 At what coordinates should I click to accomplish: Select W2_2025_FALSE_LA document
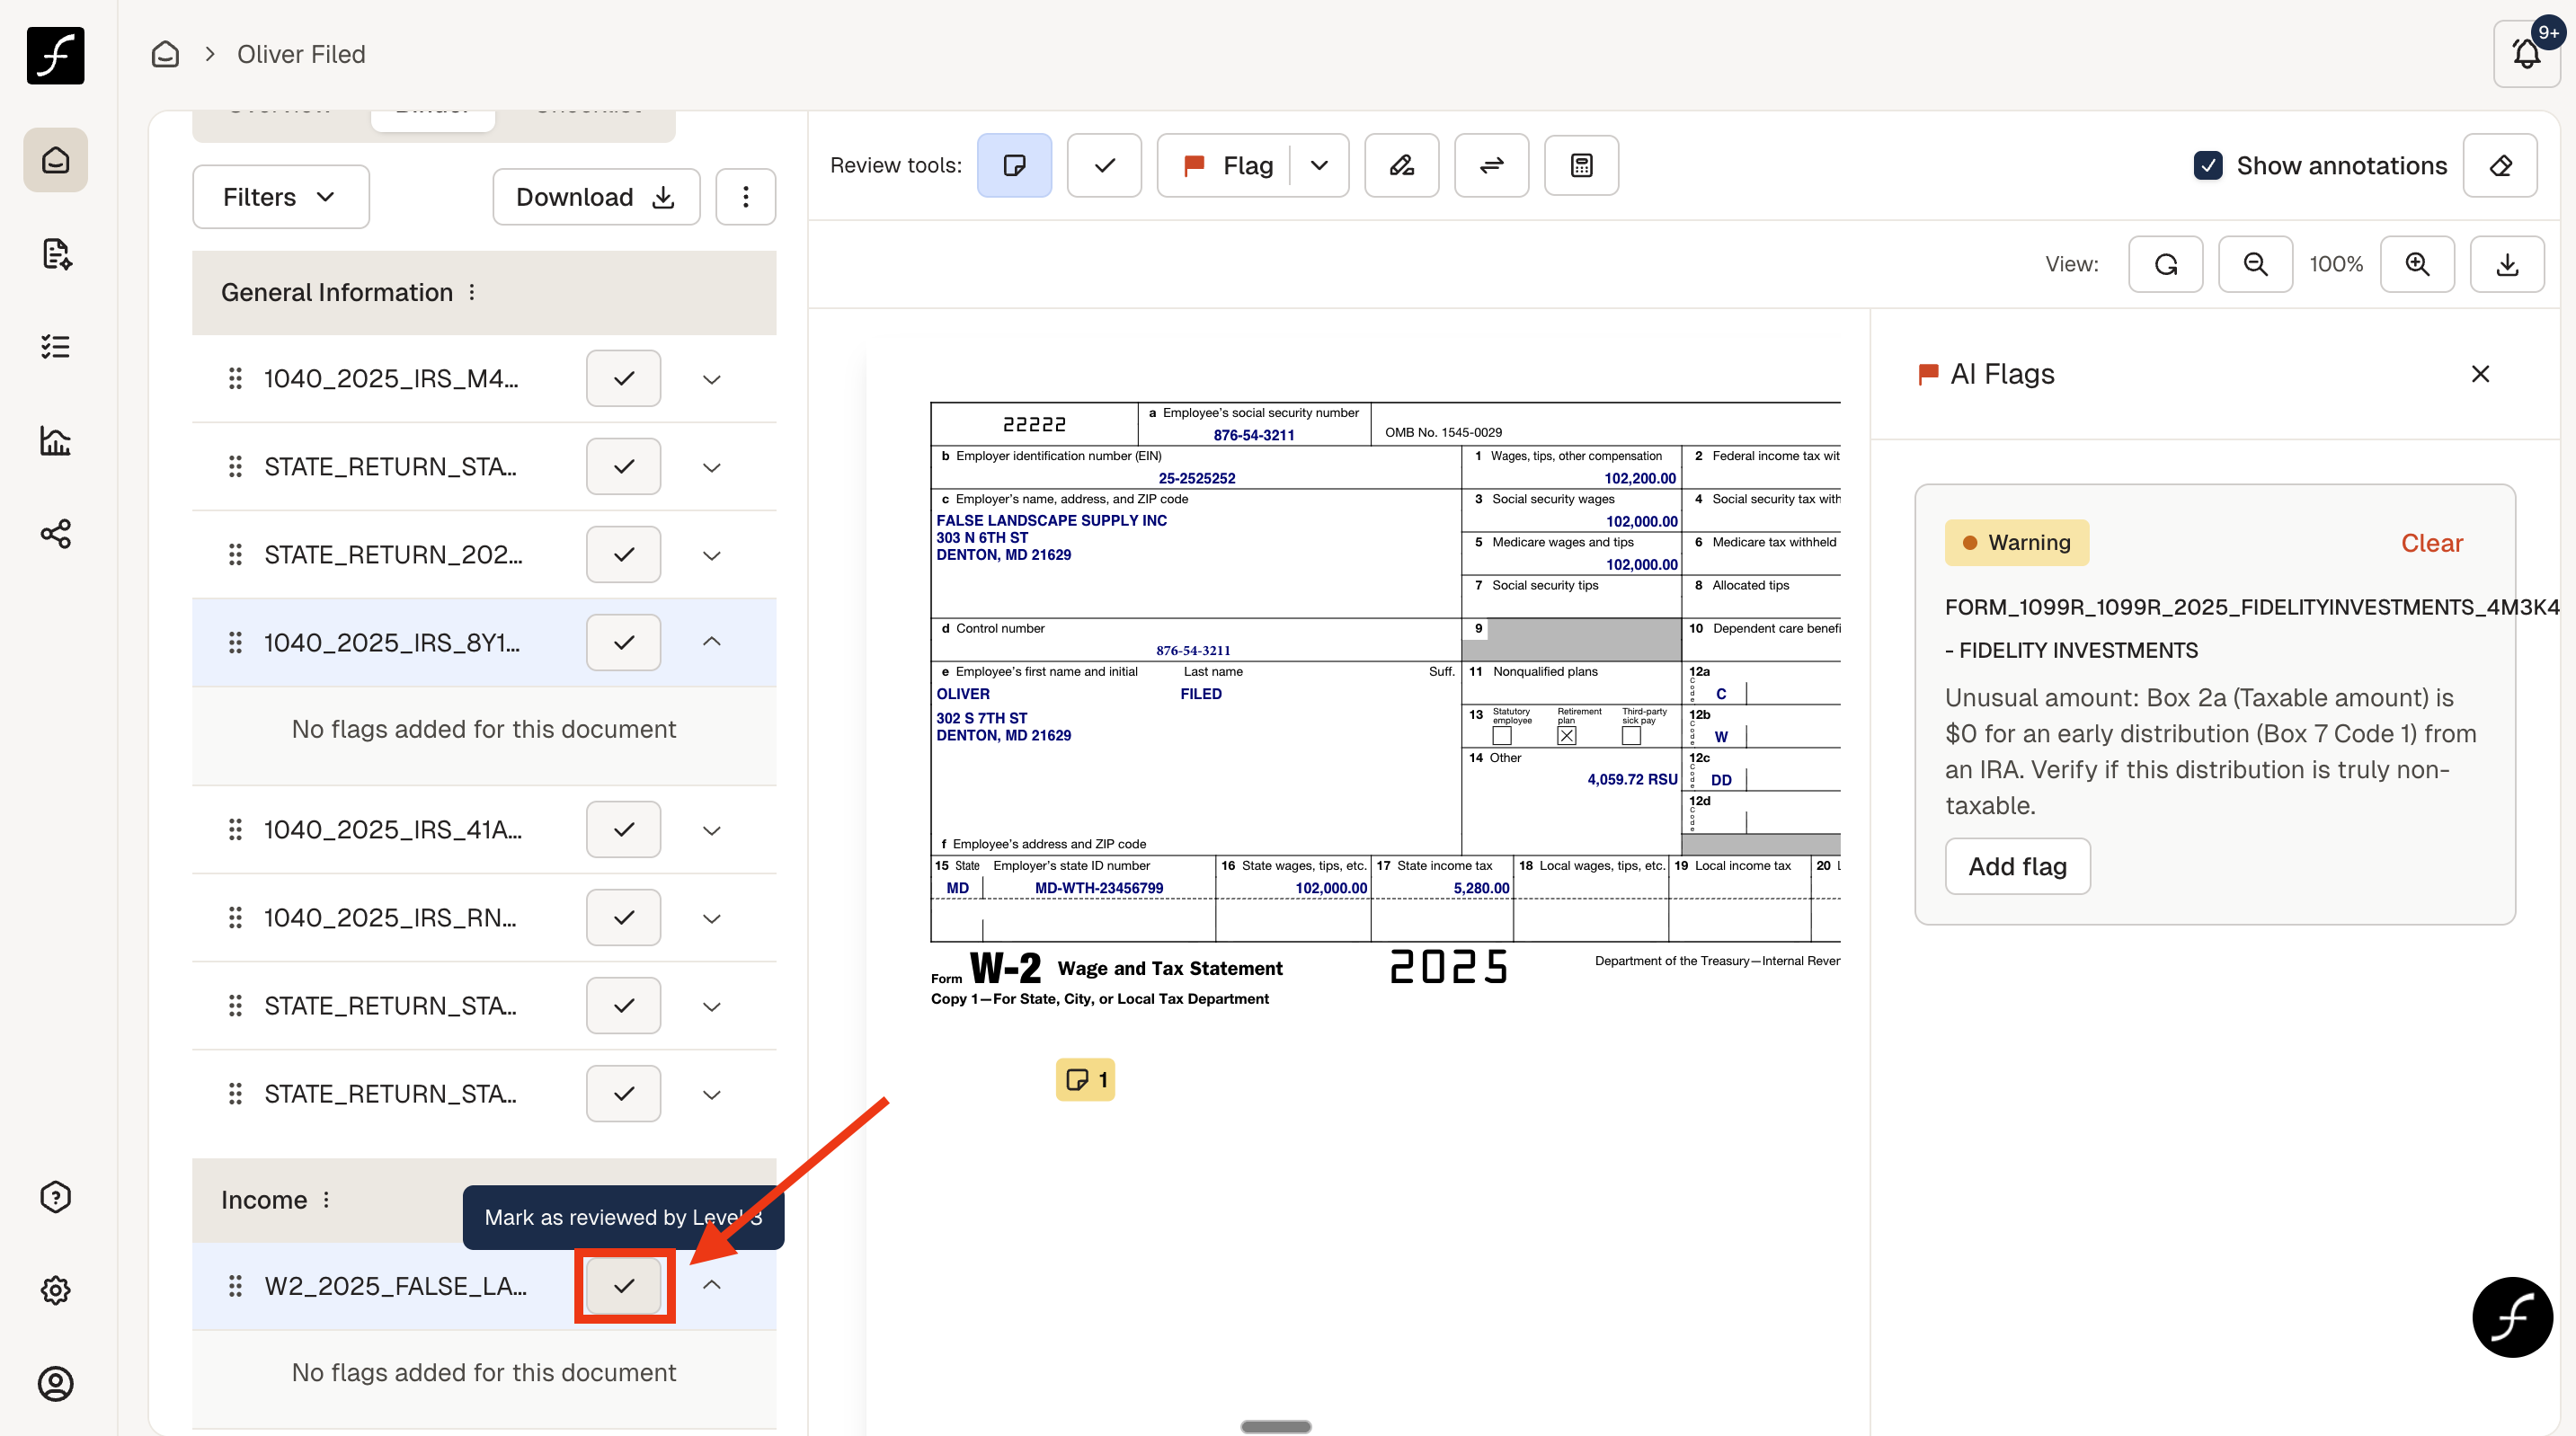pos(395,1286)
